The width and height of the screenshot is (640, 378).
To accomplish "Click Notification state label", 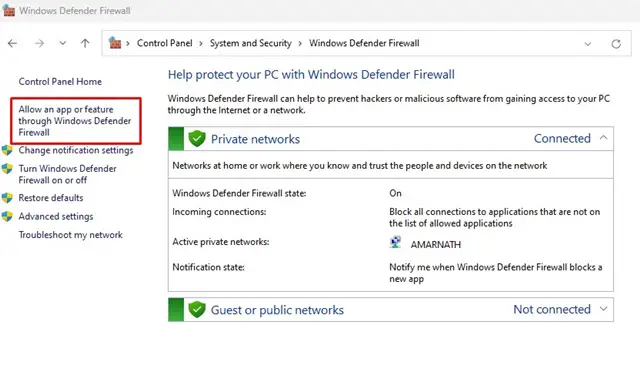I will pos(208,267).
